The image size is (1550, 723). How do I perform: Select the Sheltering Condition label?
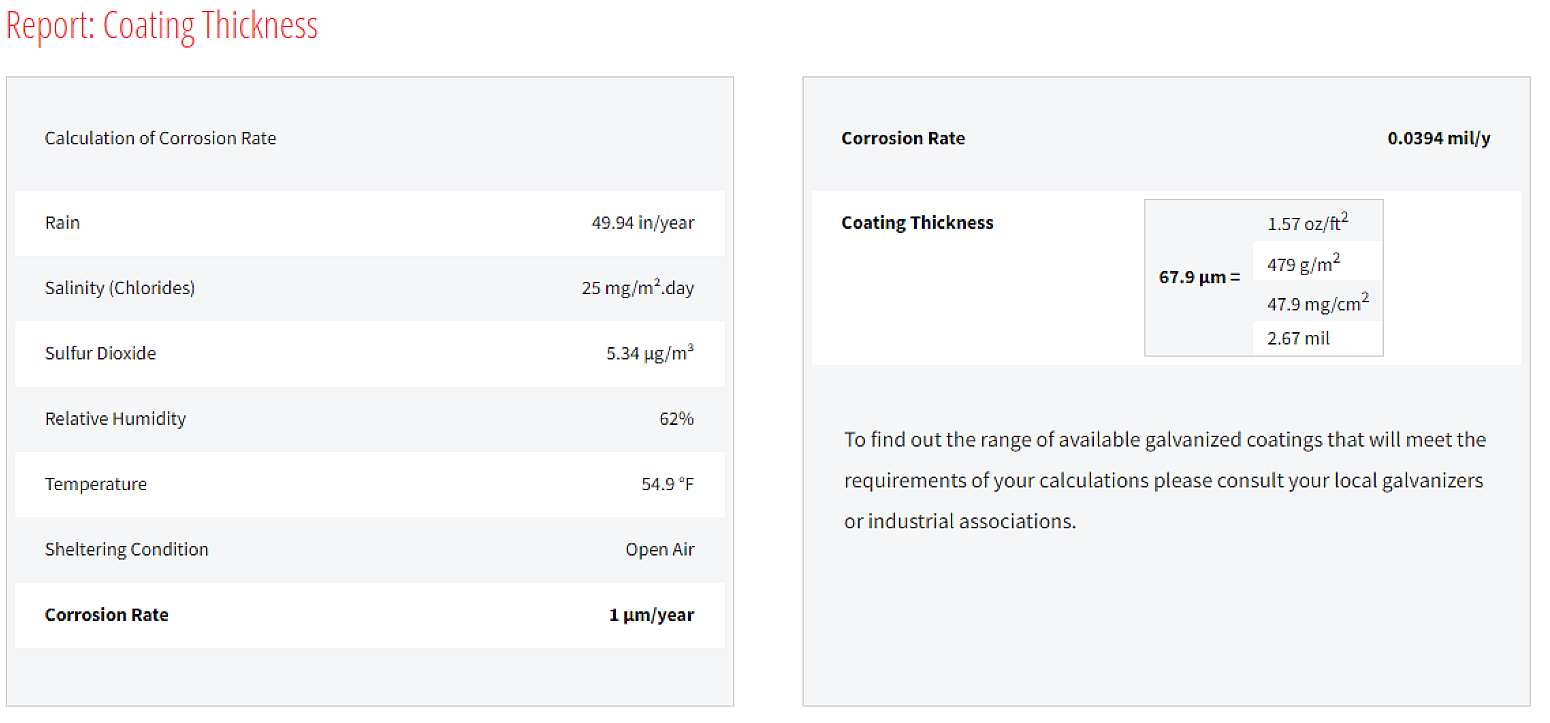tap(126, 549)
